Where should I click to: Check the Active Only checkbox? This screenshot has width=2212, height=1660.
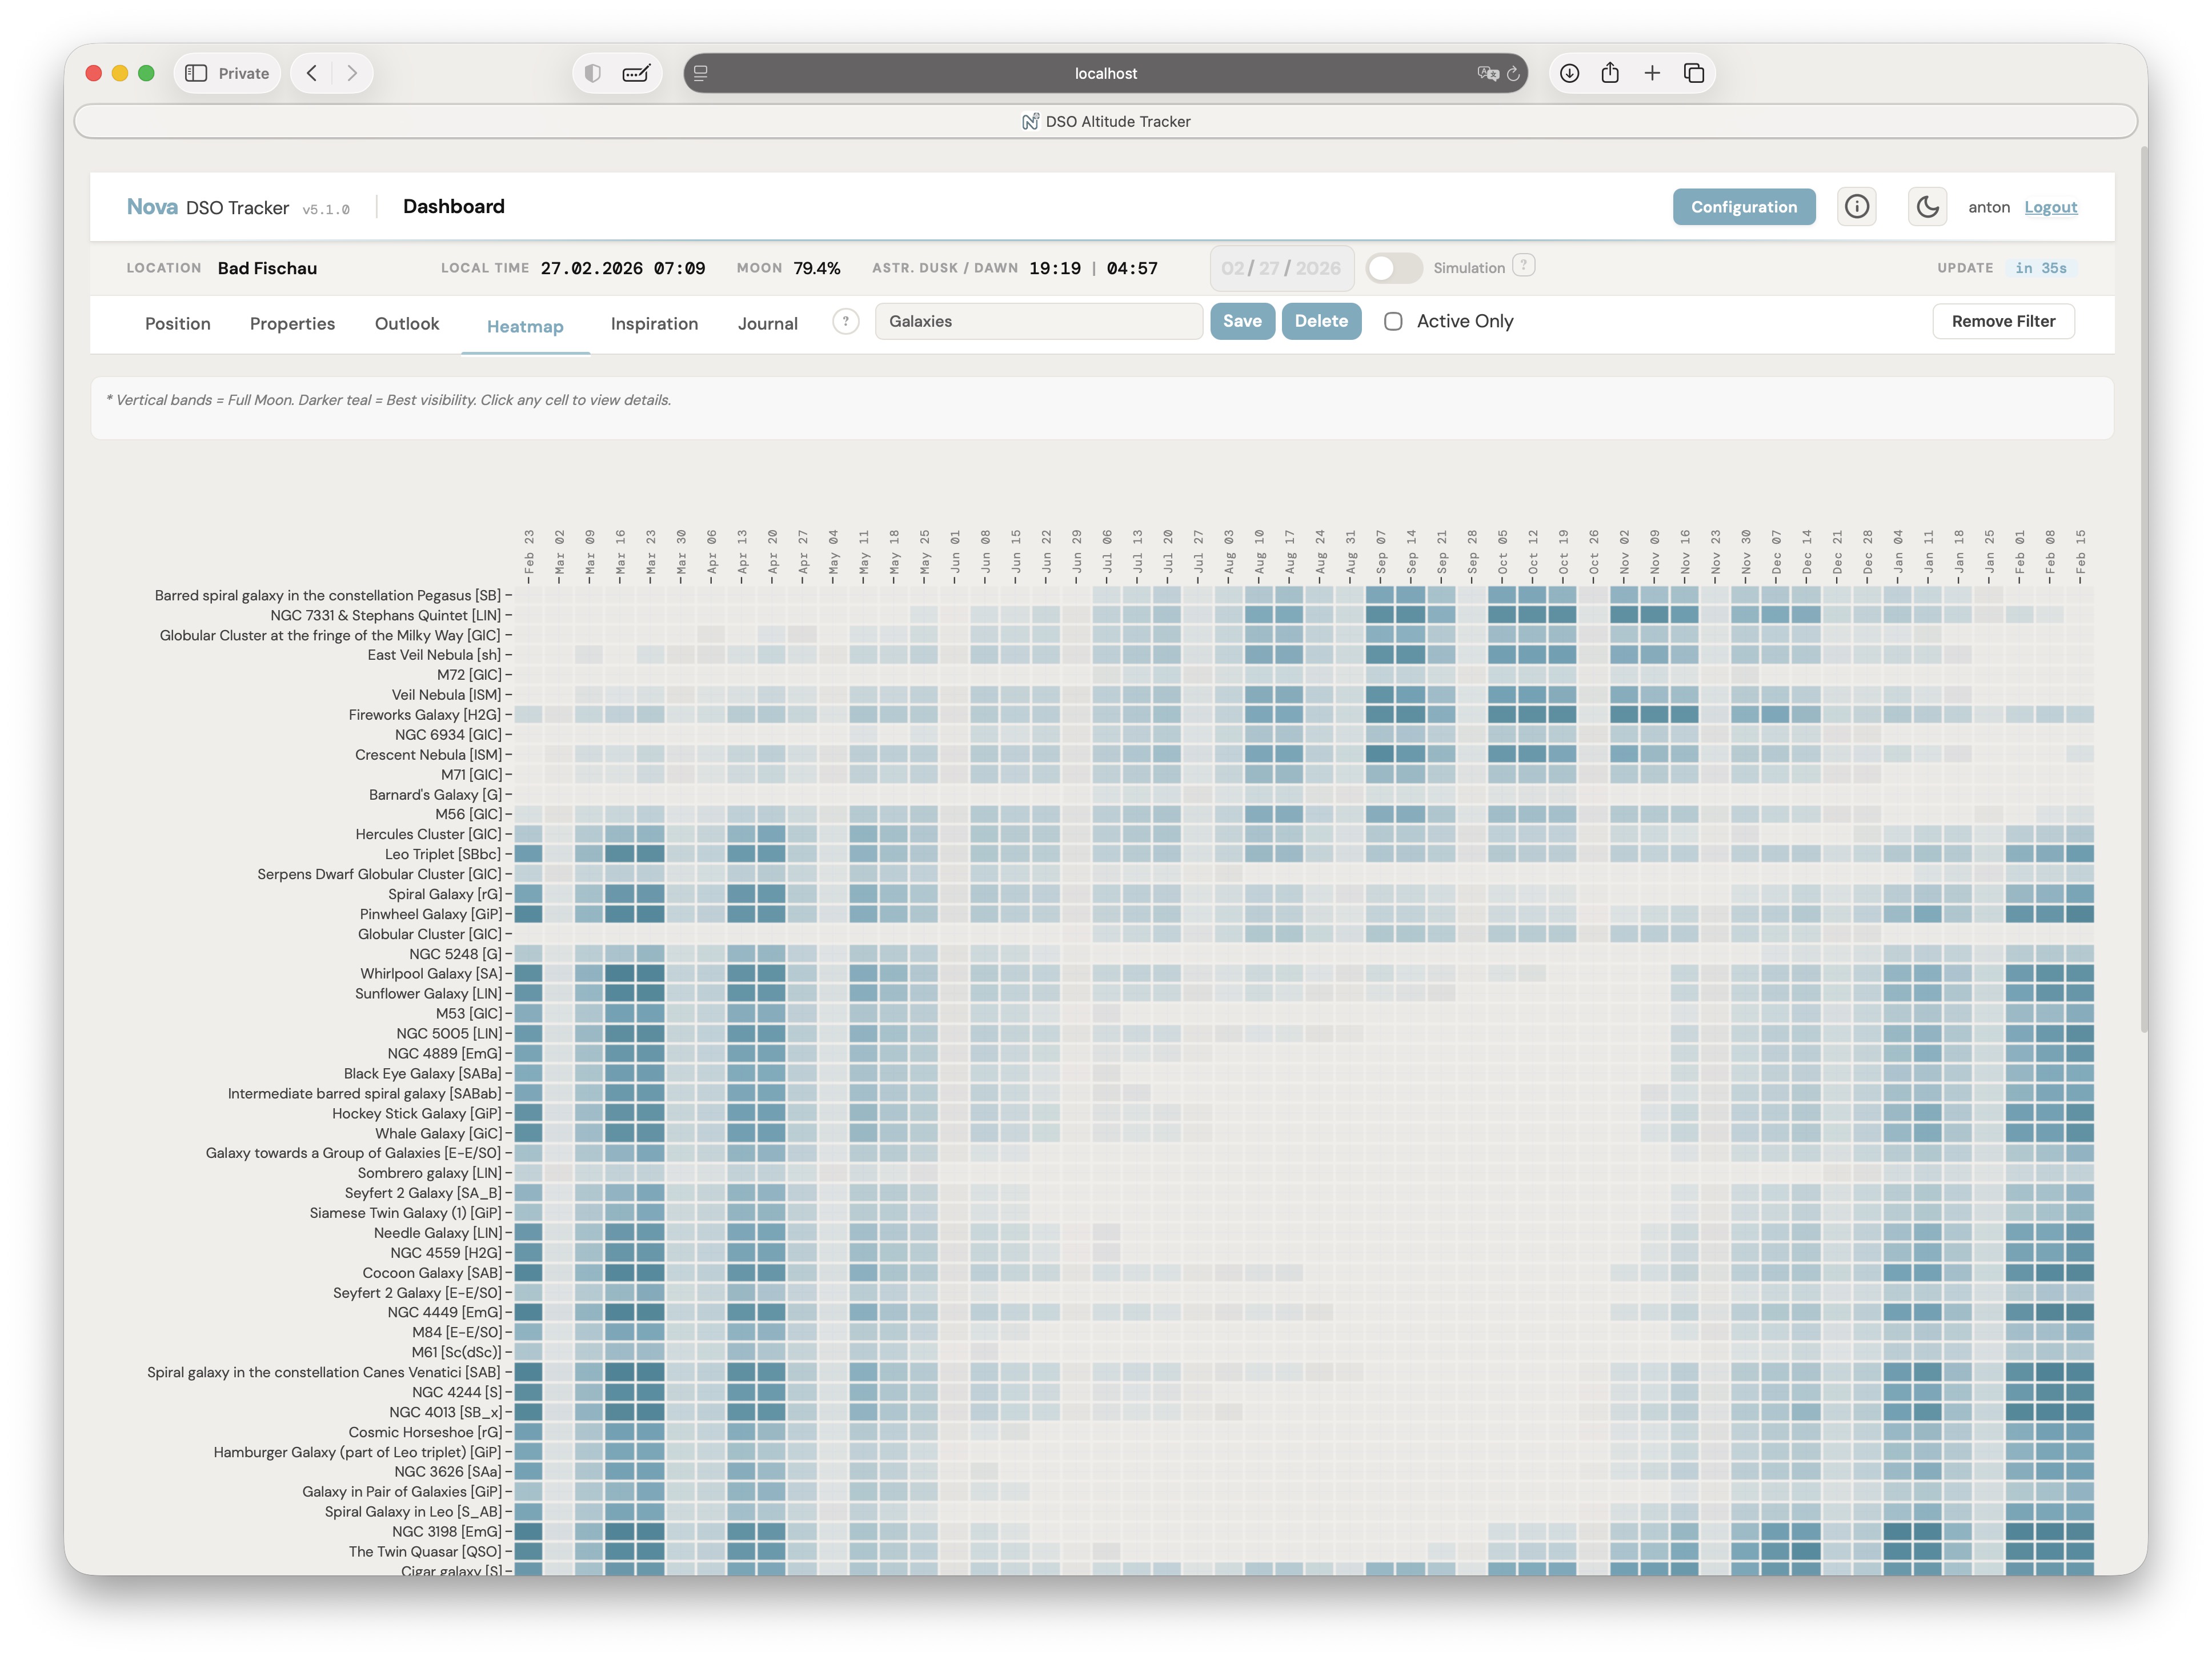click(x=1393, y=321)
